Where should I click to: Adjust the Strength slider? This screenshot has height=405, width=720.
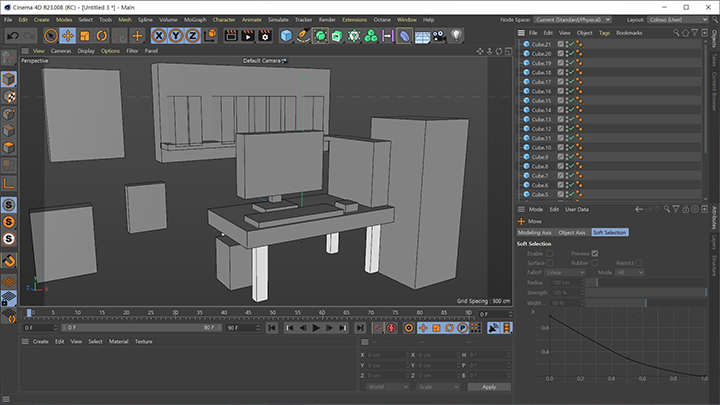click(x=646, y=292)
